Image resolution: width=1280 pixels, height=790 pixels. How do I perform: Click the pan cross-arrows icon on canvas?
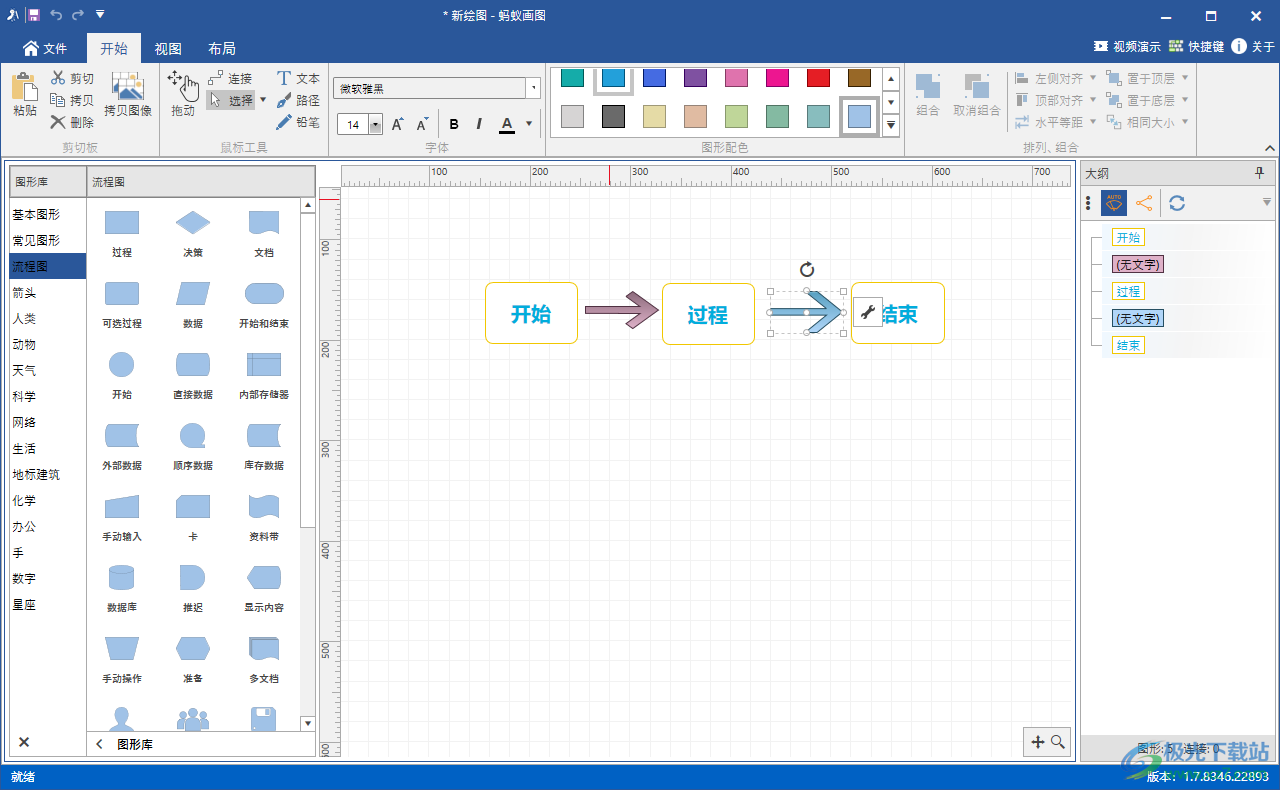coord(1037,742)
